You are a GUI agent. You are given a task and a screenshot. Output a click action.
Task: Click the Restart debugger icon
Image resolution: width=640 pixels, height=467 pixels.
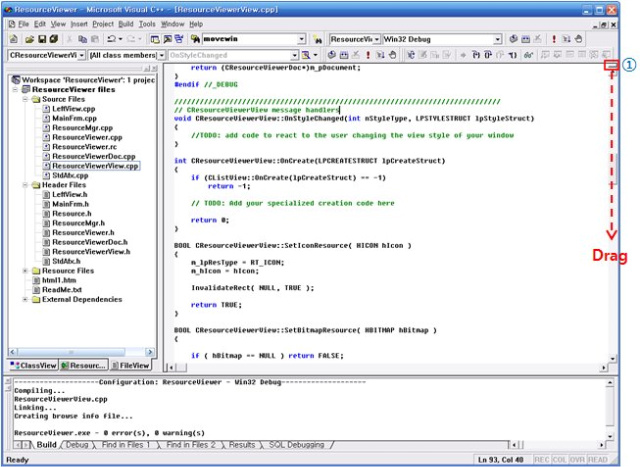click(x=411, y=55)
